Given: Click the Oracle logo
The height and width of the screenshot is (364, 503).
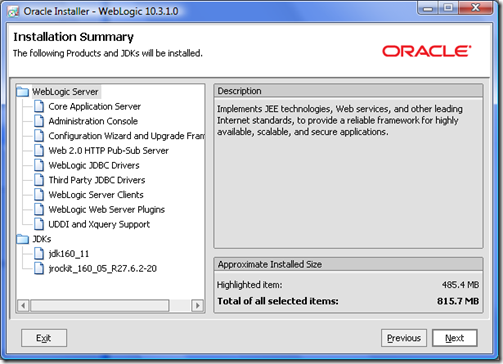Looking at the screenshot, I should (x=427, y=51).
